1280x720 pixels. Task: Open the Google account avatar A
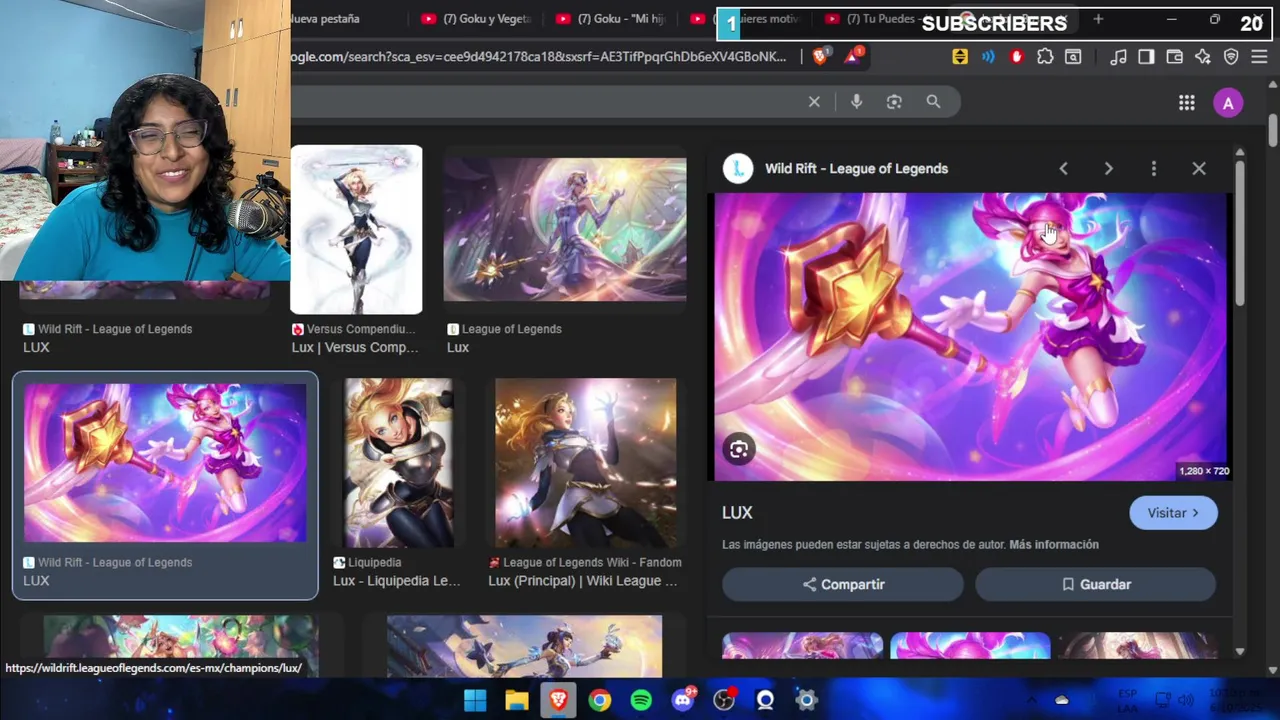[x=1228, y=103]
